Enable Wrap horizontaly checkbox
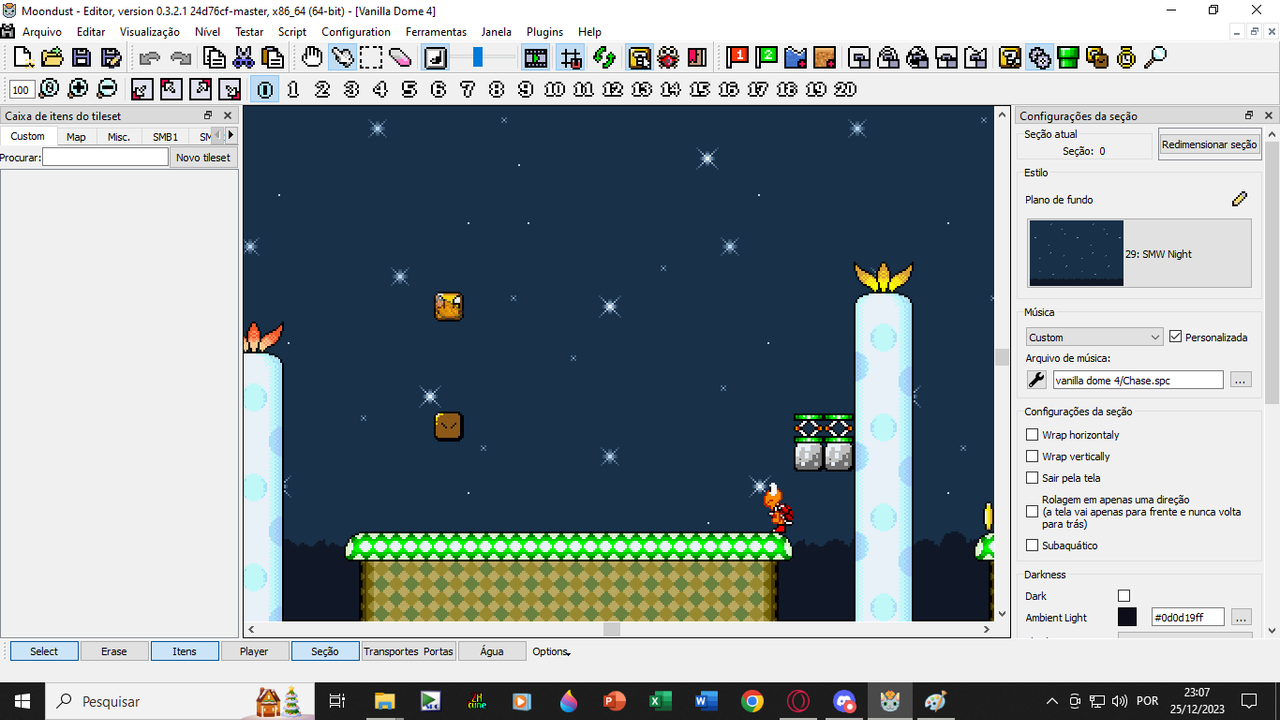Viewport: 1280px width, 720px height. (1033, 435)
